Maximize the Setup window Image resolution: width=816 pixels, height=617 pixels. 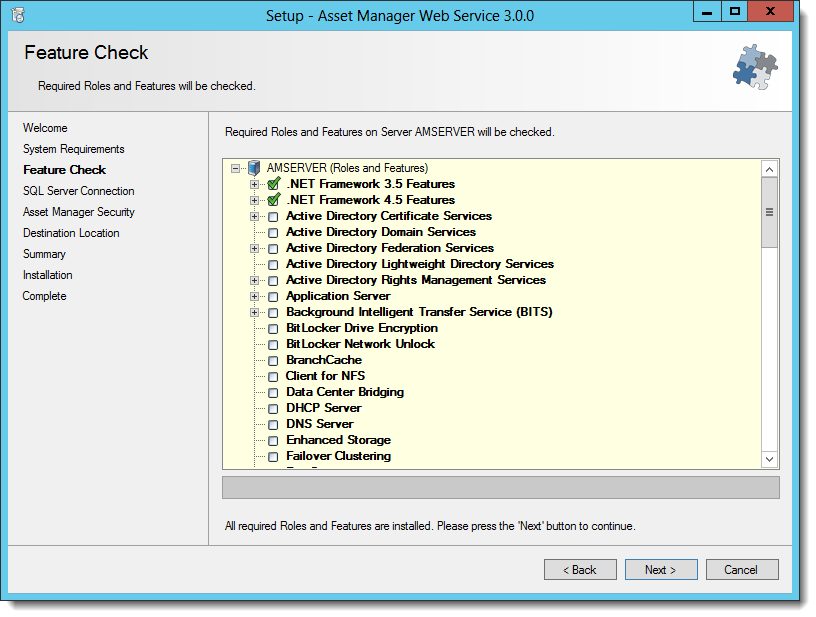(735, 11)
